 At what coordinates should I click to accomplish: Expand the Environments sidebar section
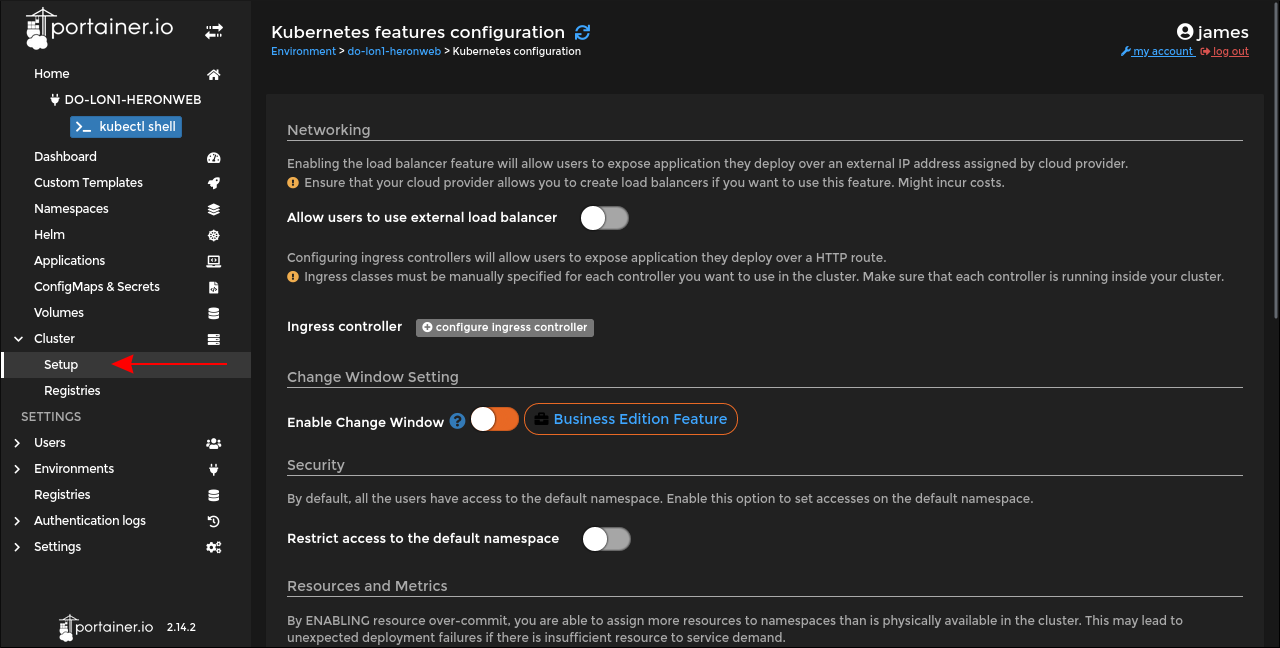17,469
